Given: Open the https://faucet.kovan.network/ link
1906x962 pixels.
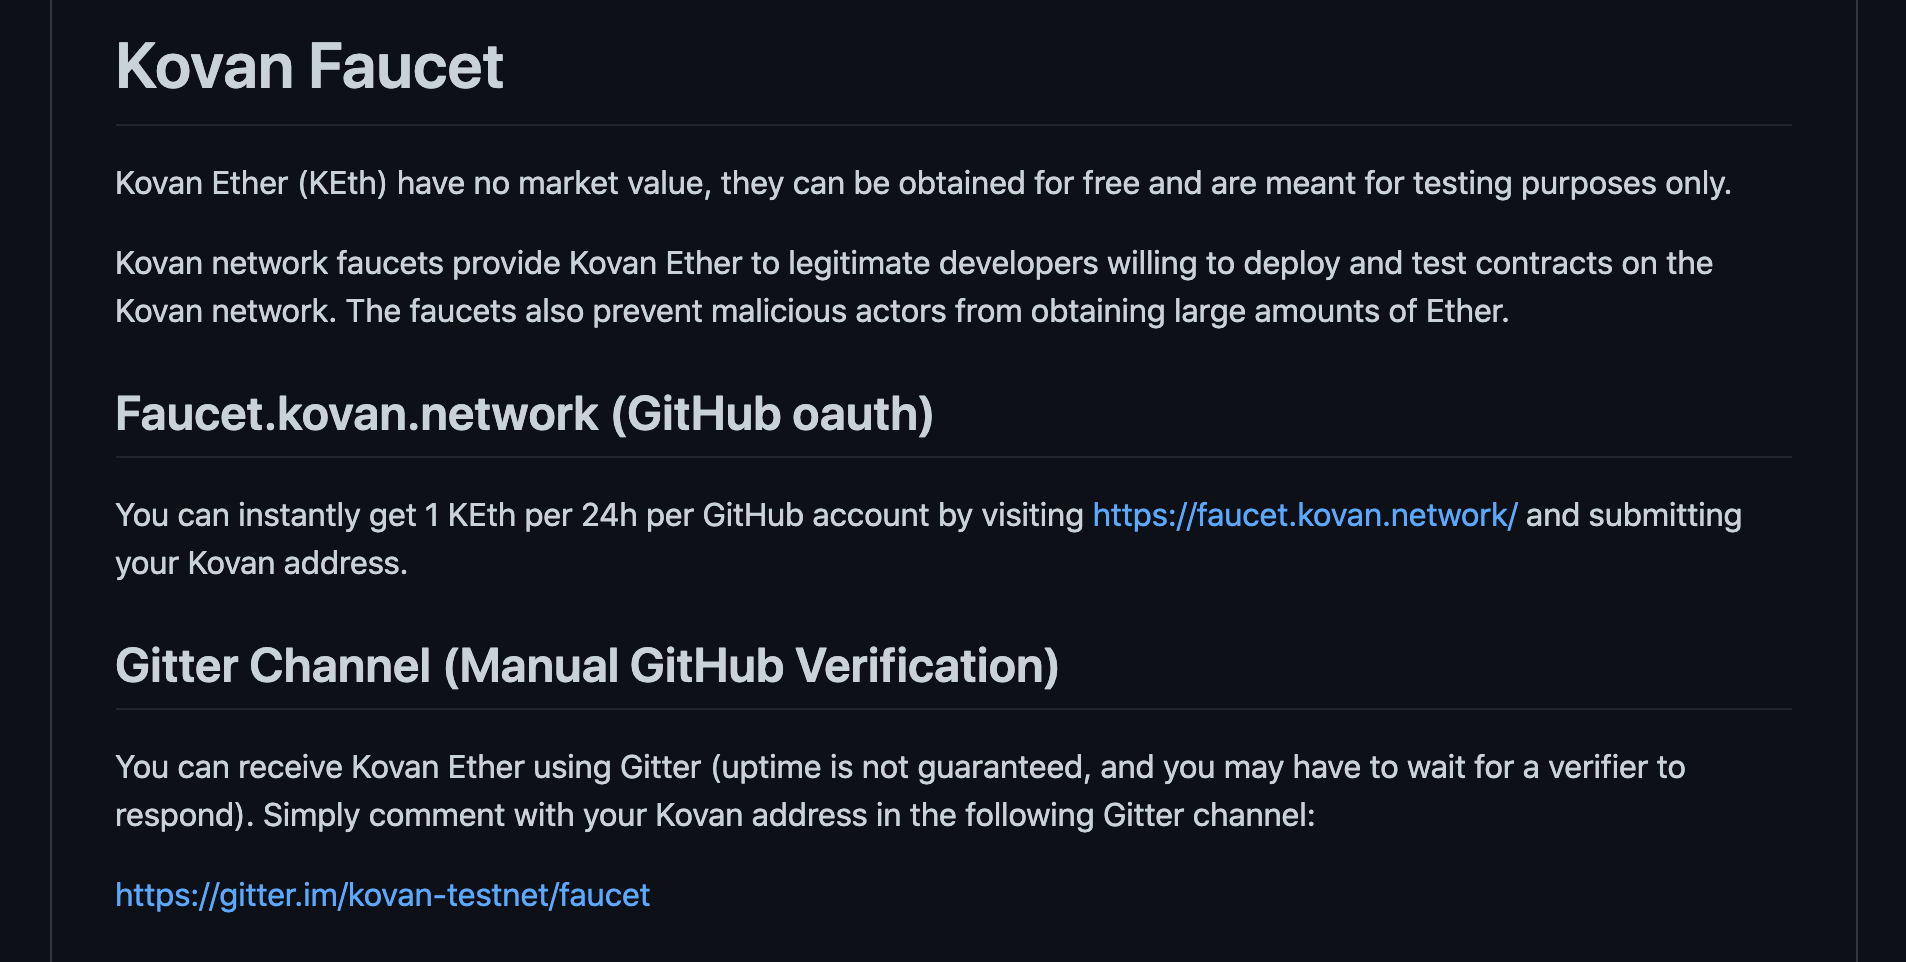Looking at the screenshot, I should 1305,515.
